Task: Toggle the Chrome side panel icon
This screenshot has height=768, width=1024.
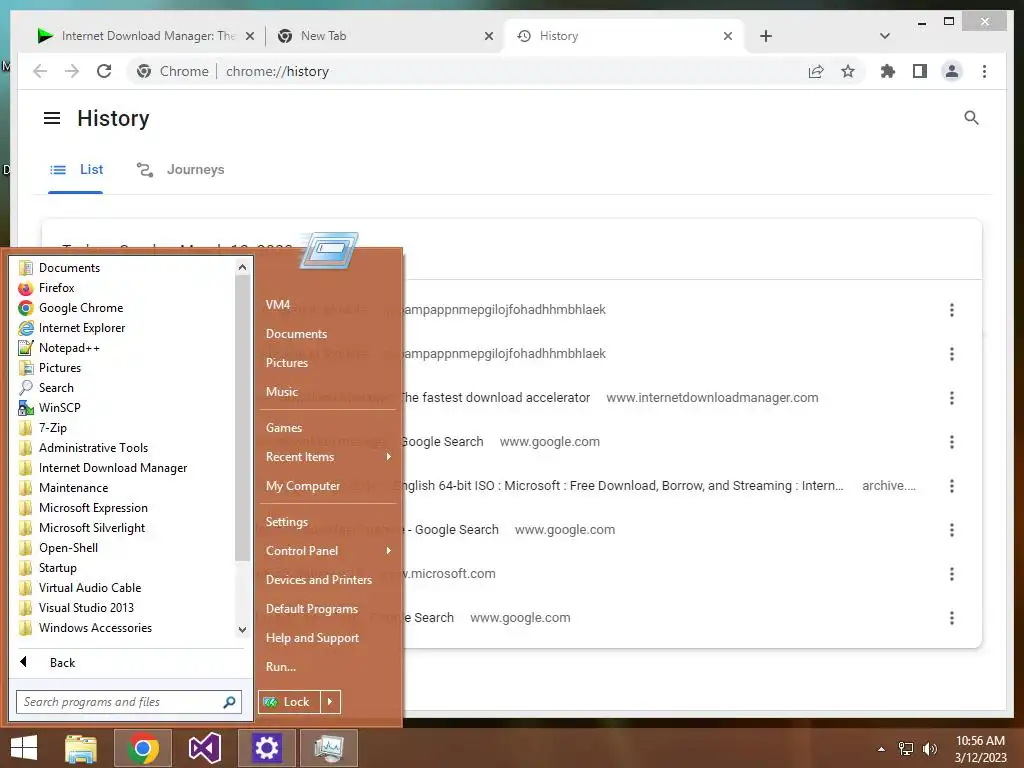Action: (920, 71)
